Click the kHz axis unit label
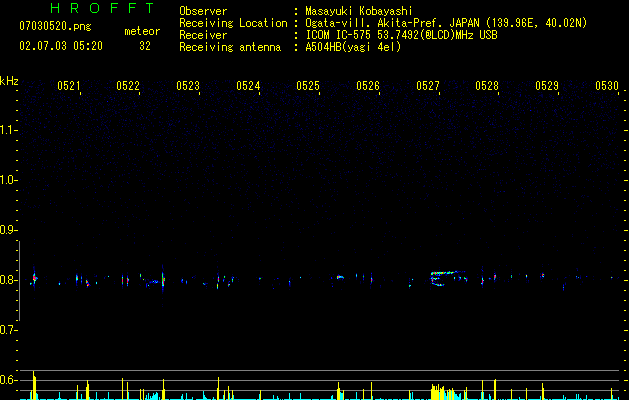629x400 pixels. [9, 81]
